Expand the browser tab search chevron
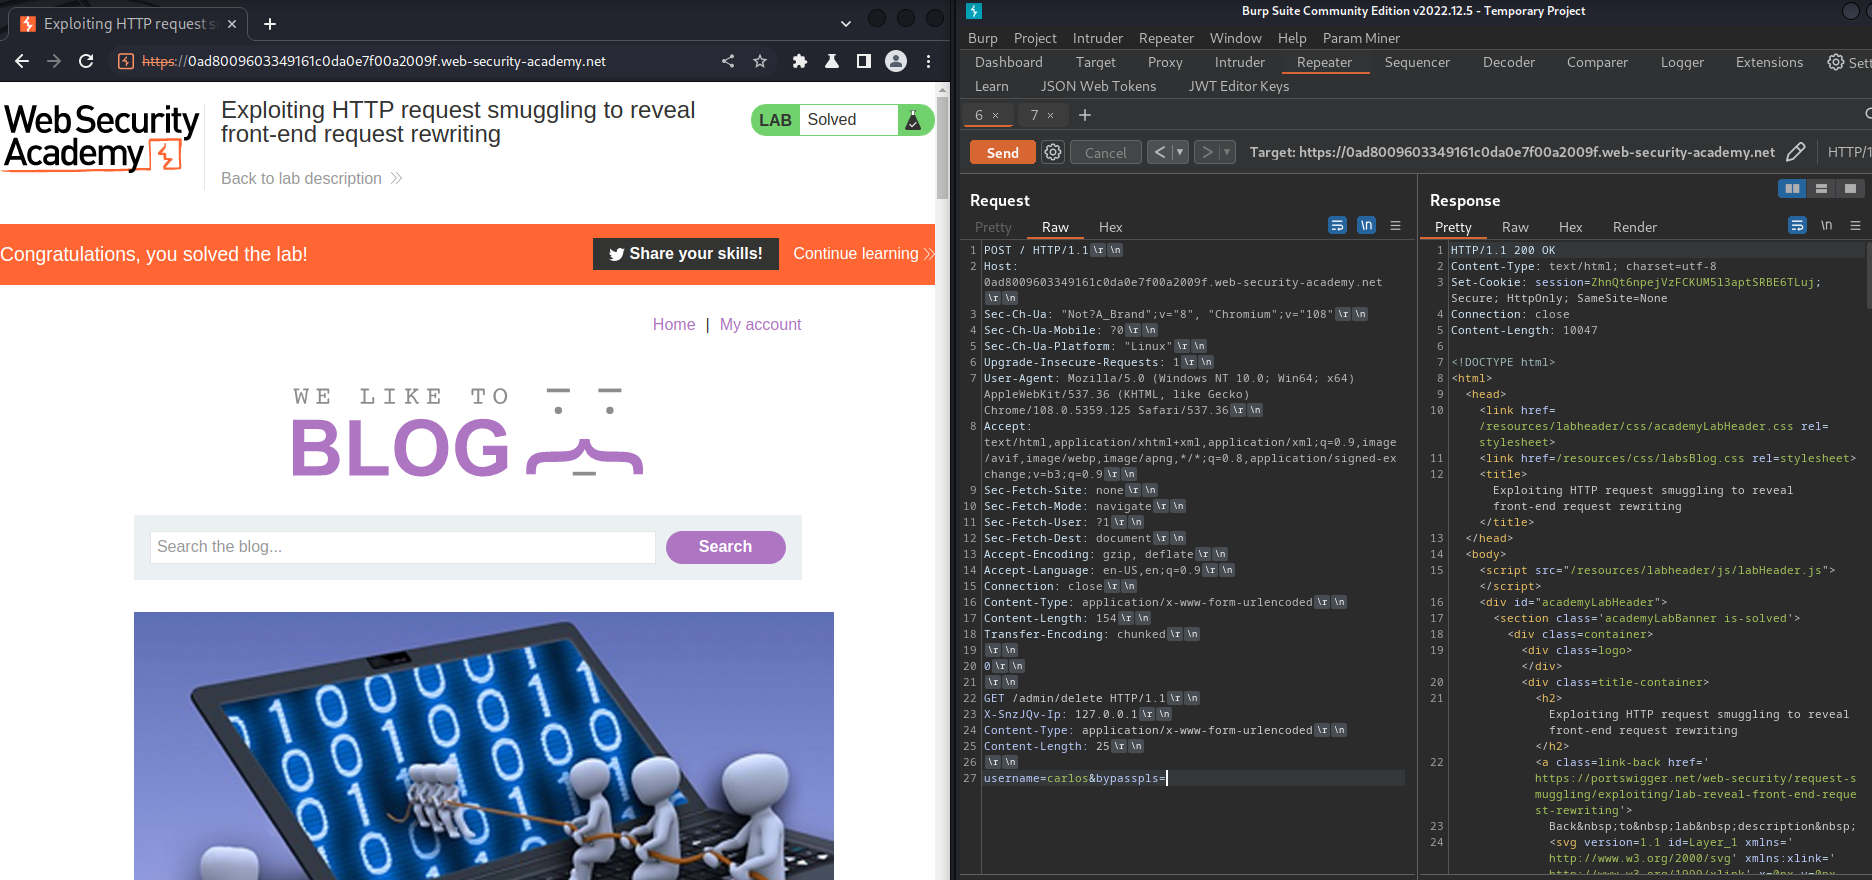 pos(846,23)
